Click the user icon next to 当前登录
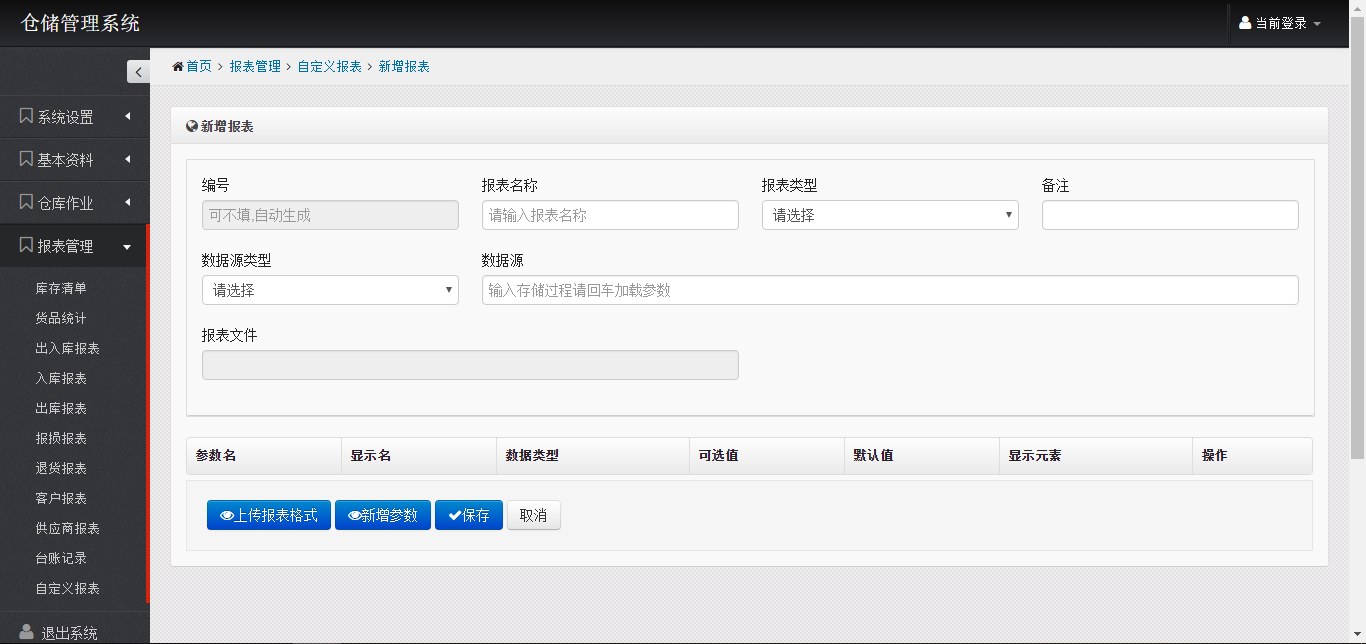This screenshot has width=1366, height=644. click(1244, 22)
